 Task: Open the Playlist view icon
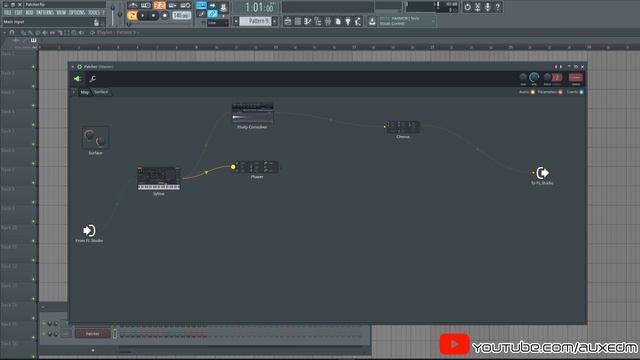tap(288, 21)
